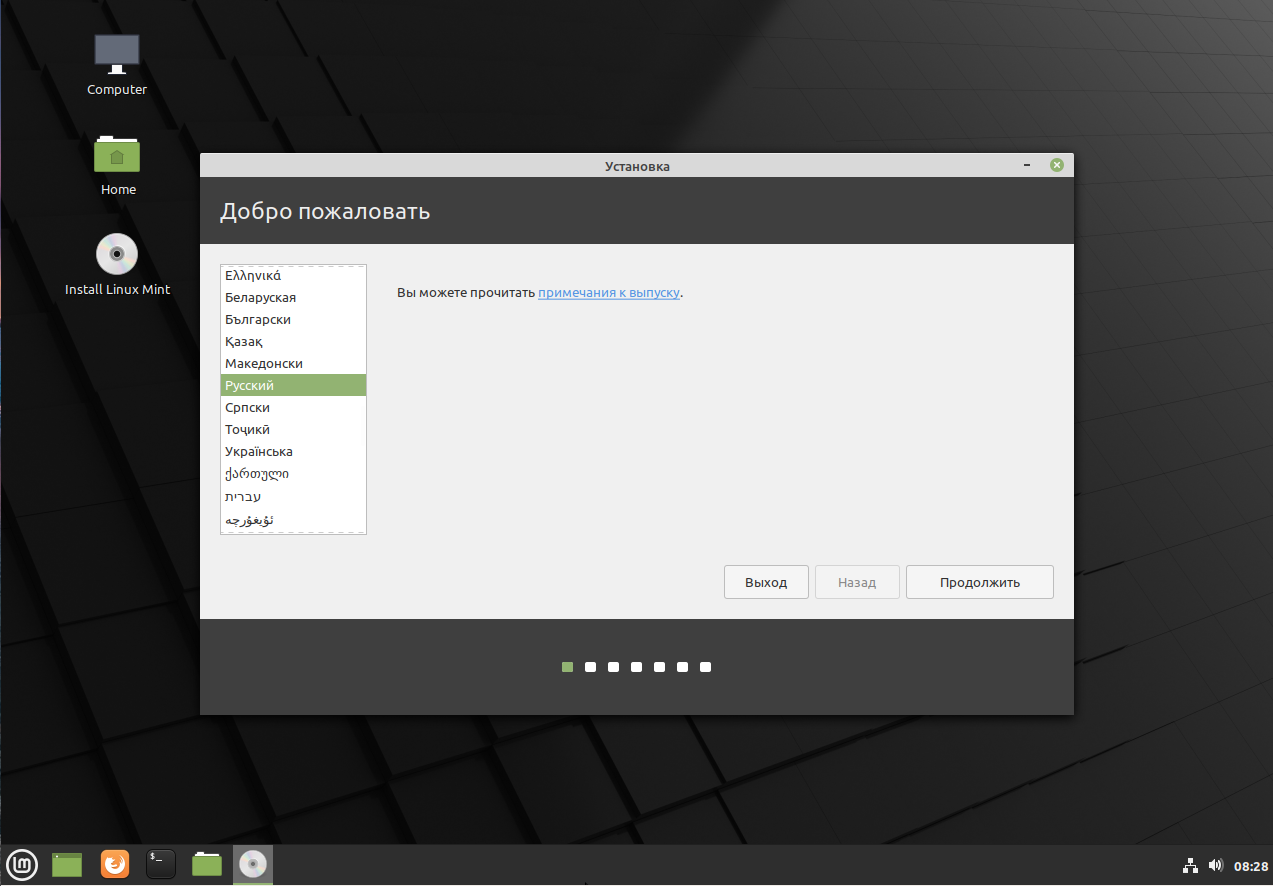The width and height of the screenshot is (1273, 886).
Task: Click the volume speaker tray icon
Action: pos(1215,865)
